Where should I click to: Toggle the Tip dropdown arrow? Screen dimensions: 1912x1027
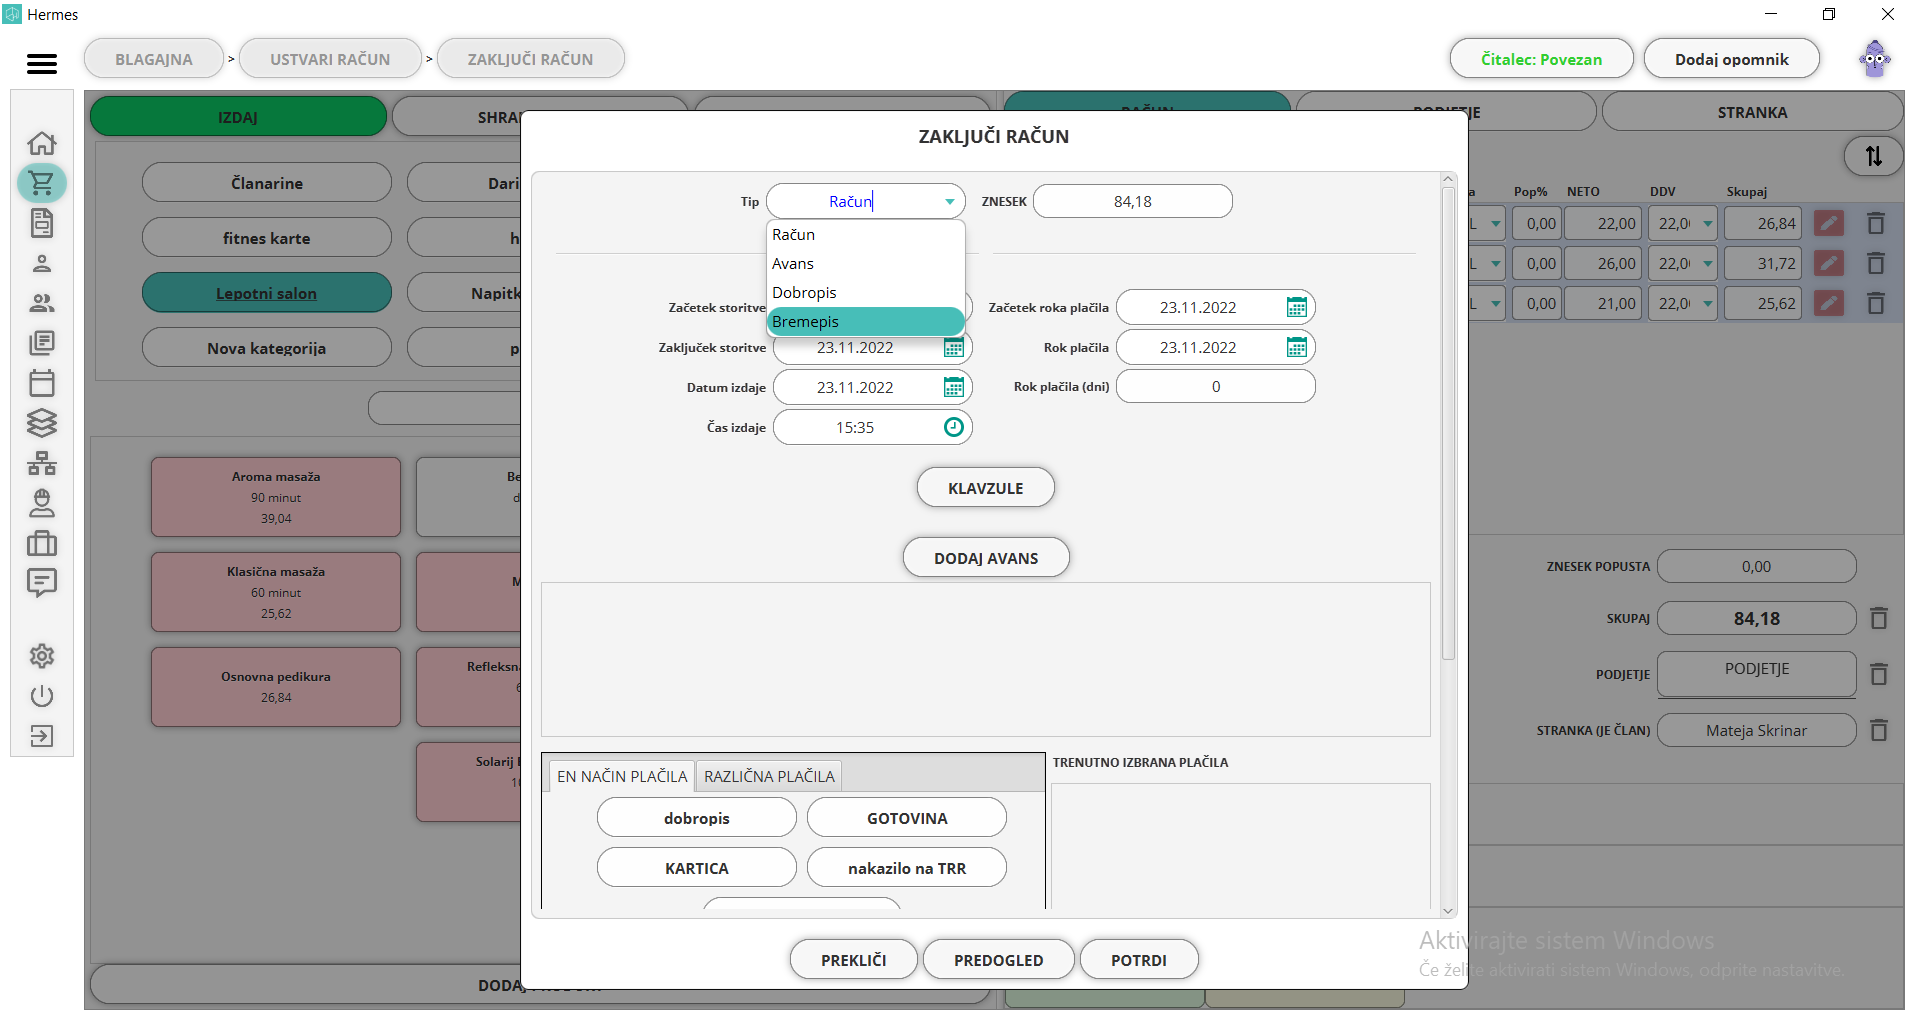tap(949, 202)
